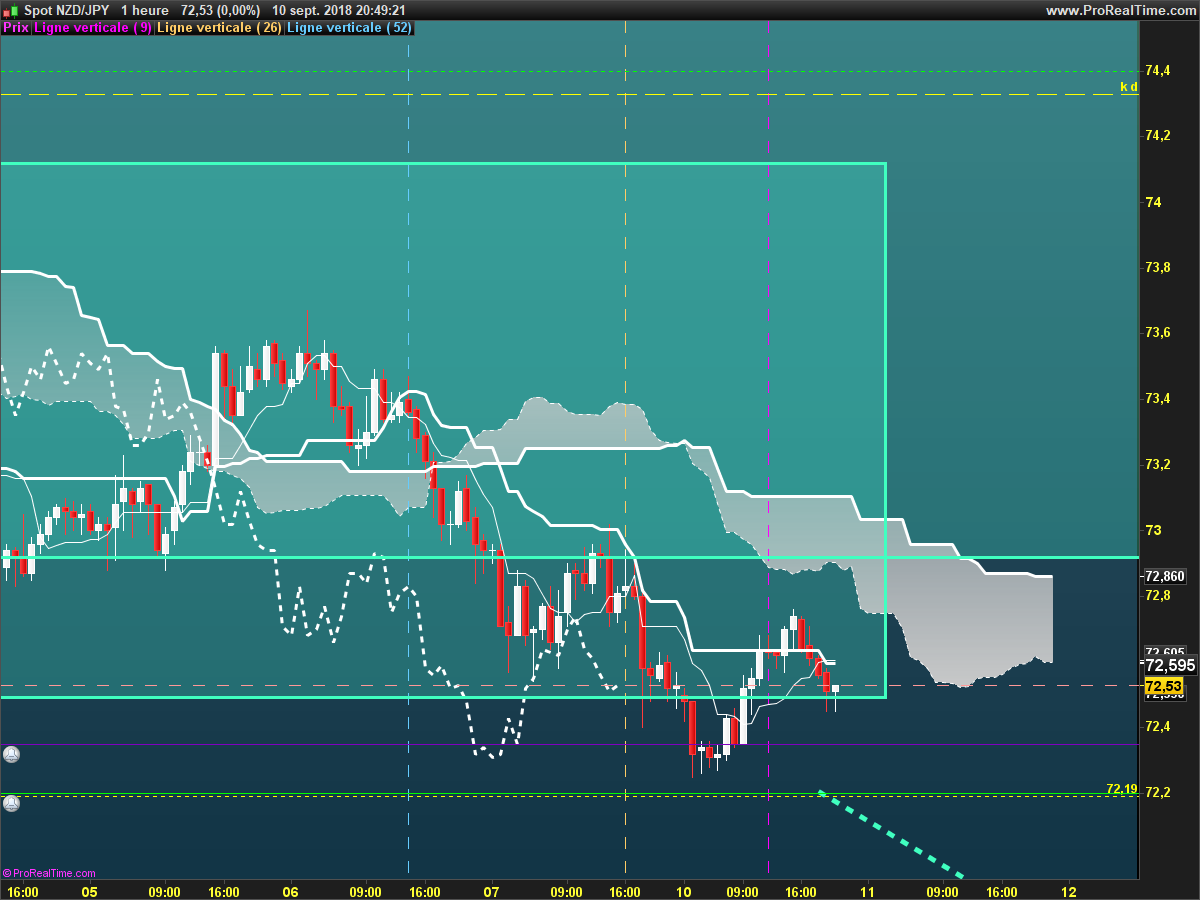The width and height of the screenshot is (1200, 900).
Task: Click the yellow 72,53 current price tag
Action: click(1163, 686)
